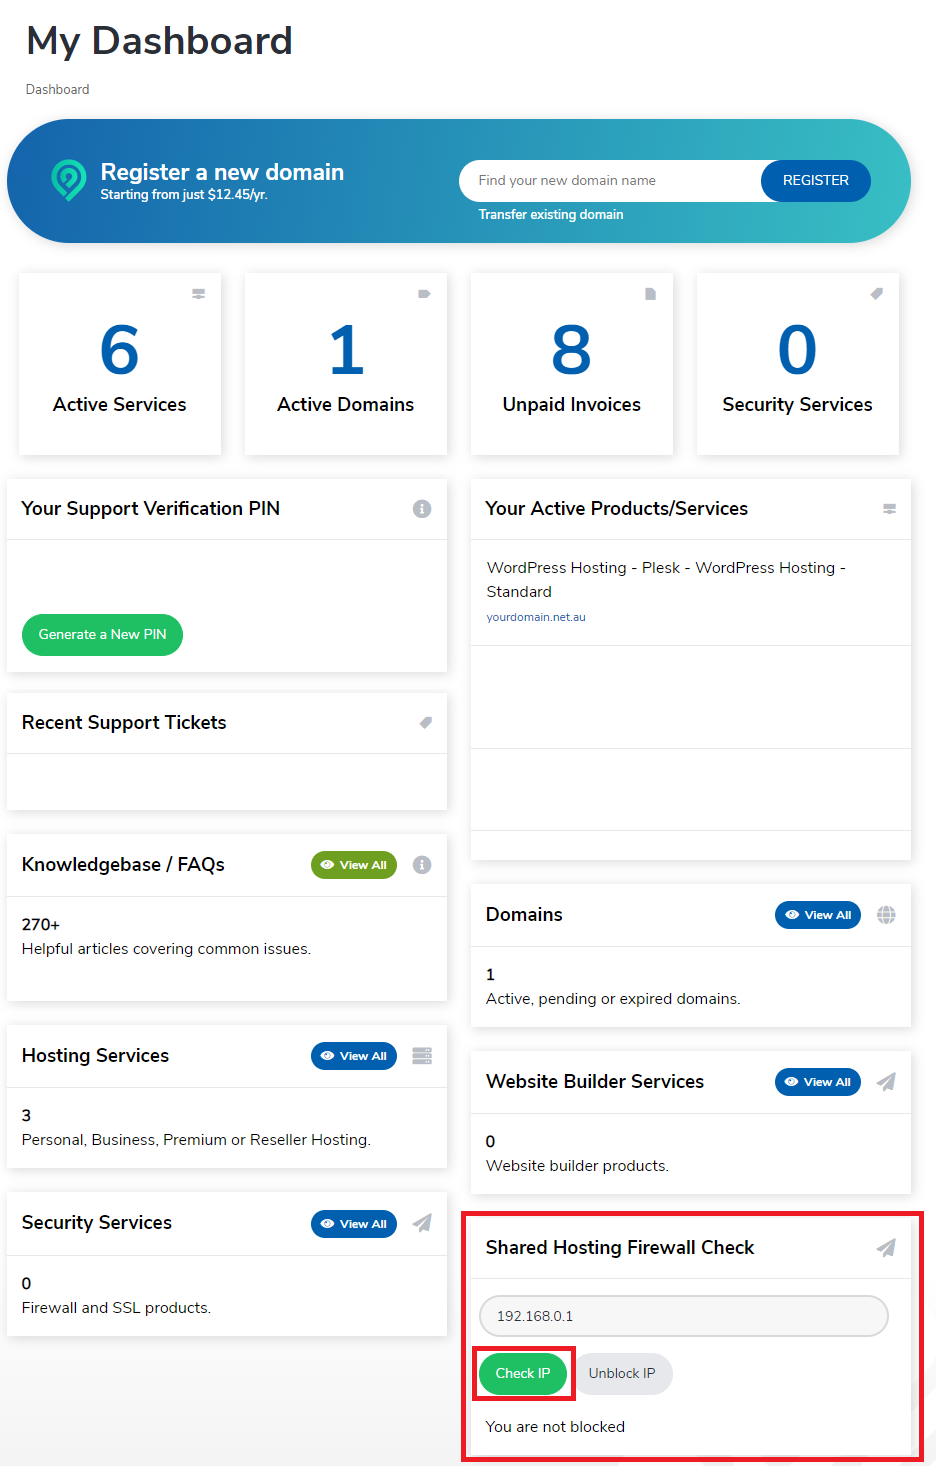The height and width of the screenshot is (1480, 942).
Task: Generate a New PIN
Action: 102,635
